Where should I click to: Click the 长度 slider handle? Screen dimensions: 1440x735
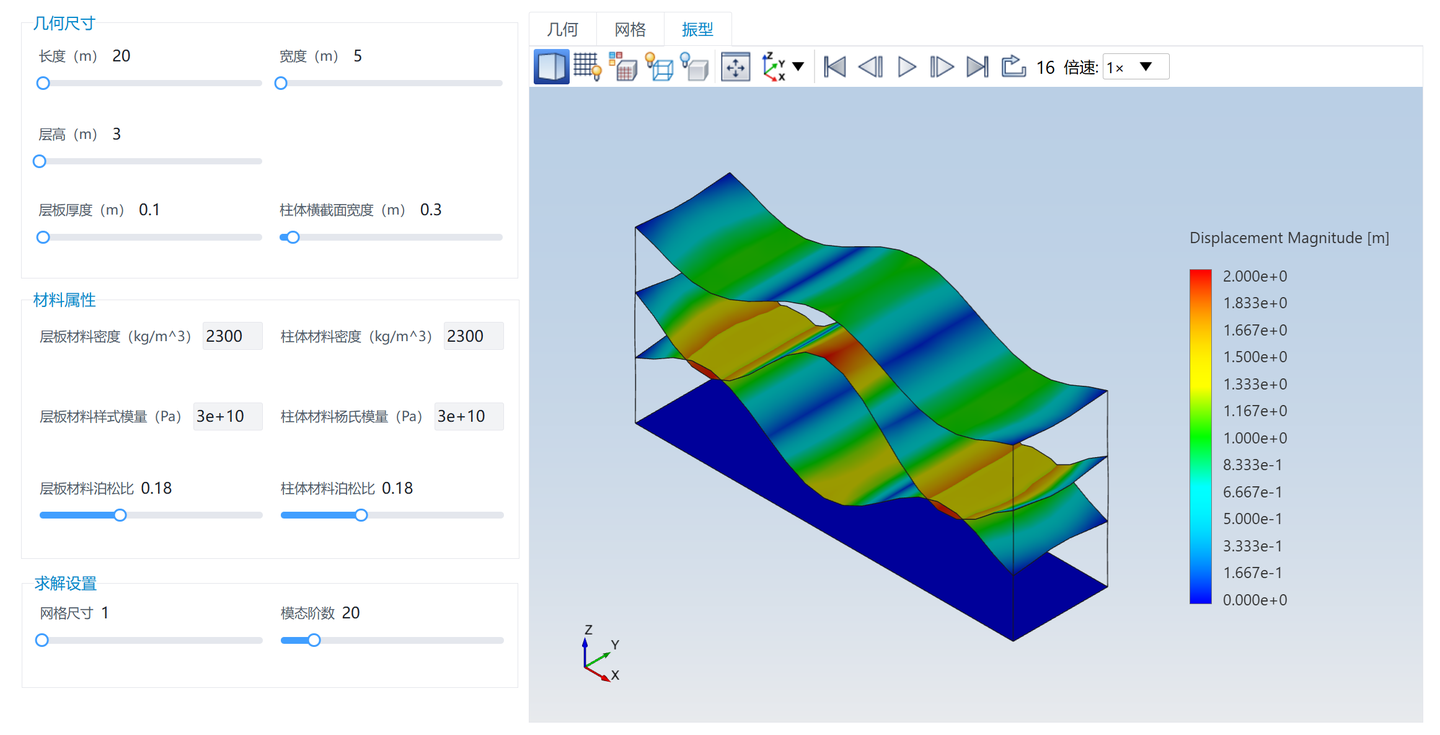(43, 84)
